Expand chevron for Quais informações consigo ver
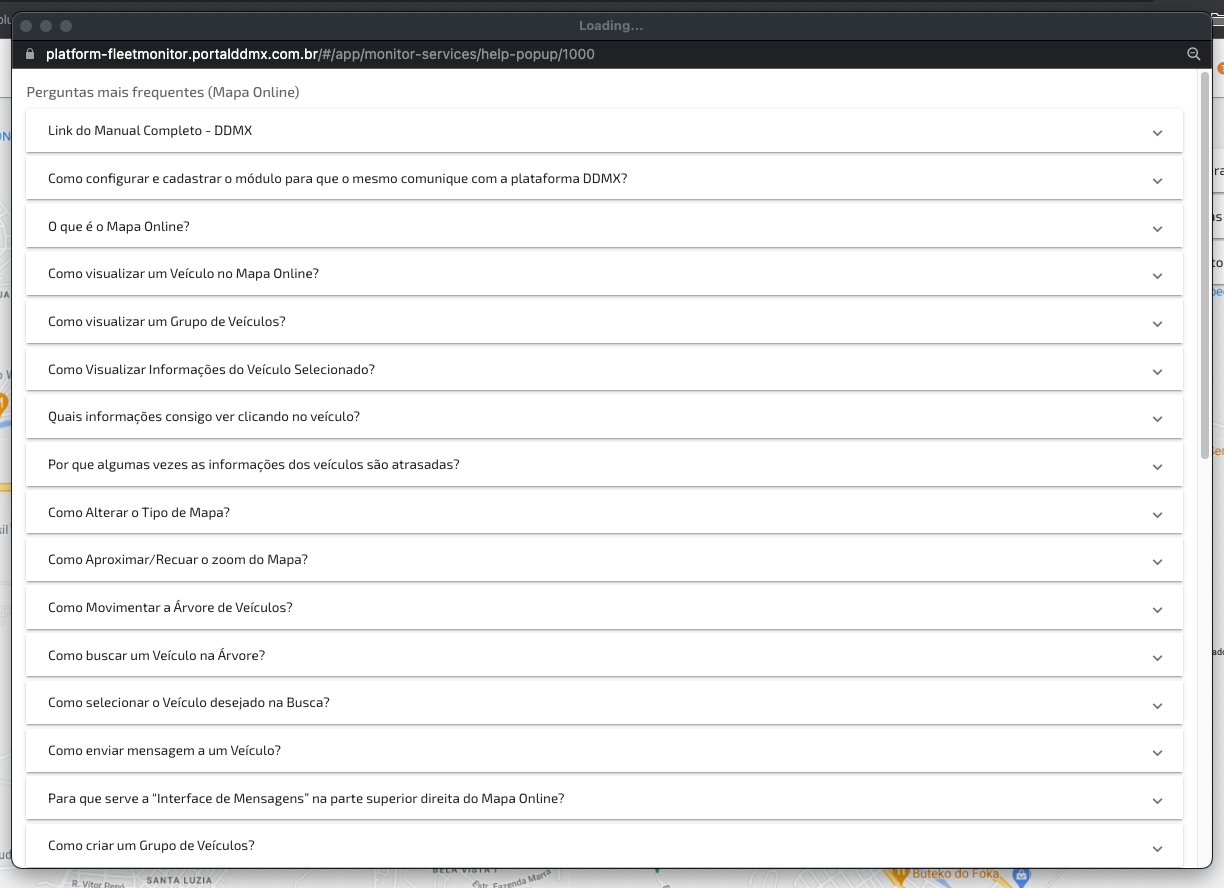1224x888 pixels. pyautogui.click(x=1157, y=419)
